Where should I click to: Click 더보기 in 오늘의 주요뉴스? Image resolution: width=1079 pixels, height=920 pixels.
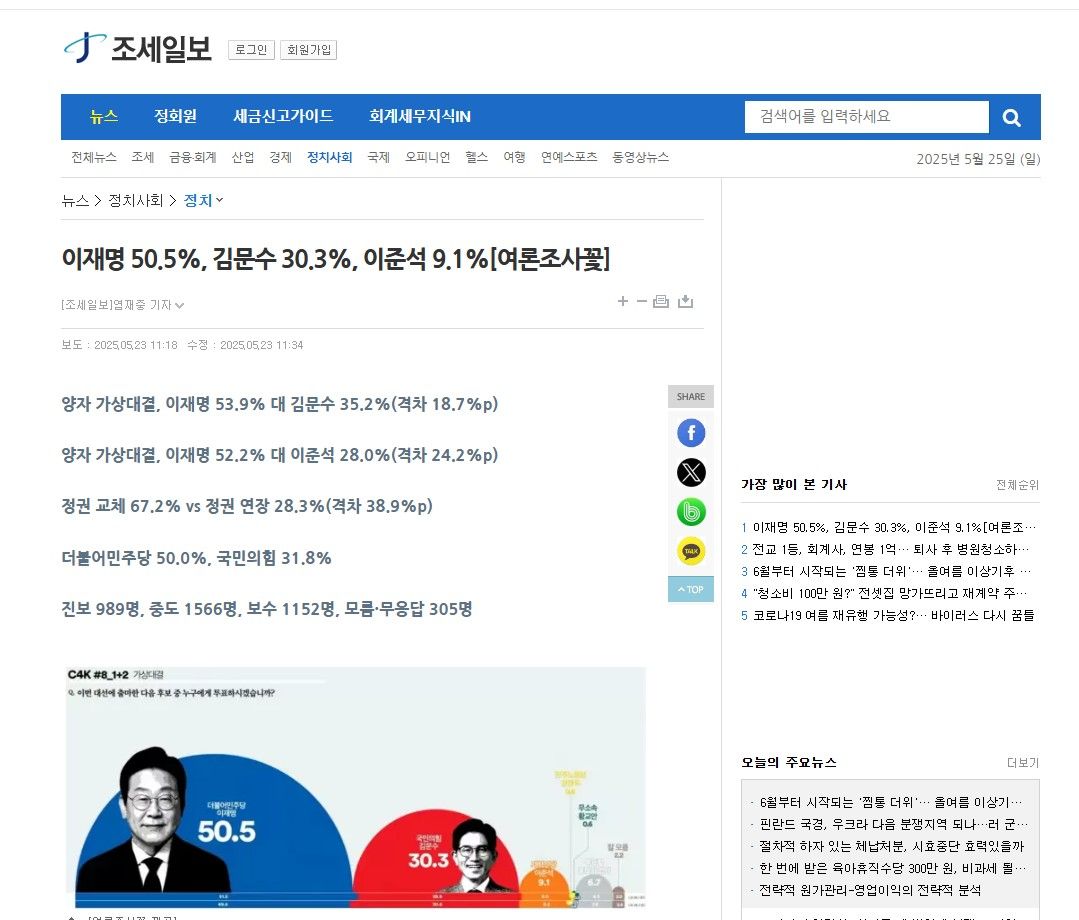tap(1023, 762)
